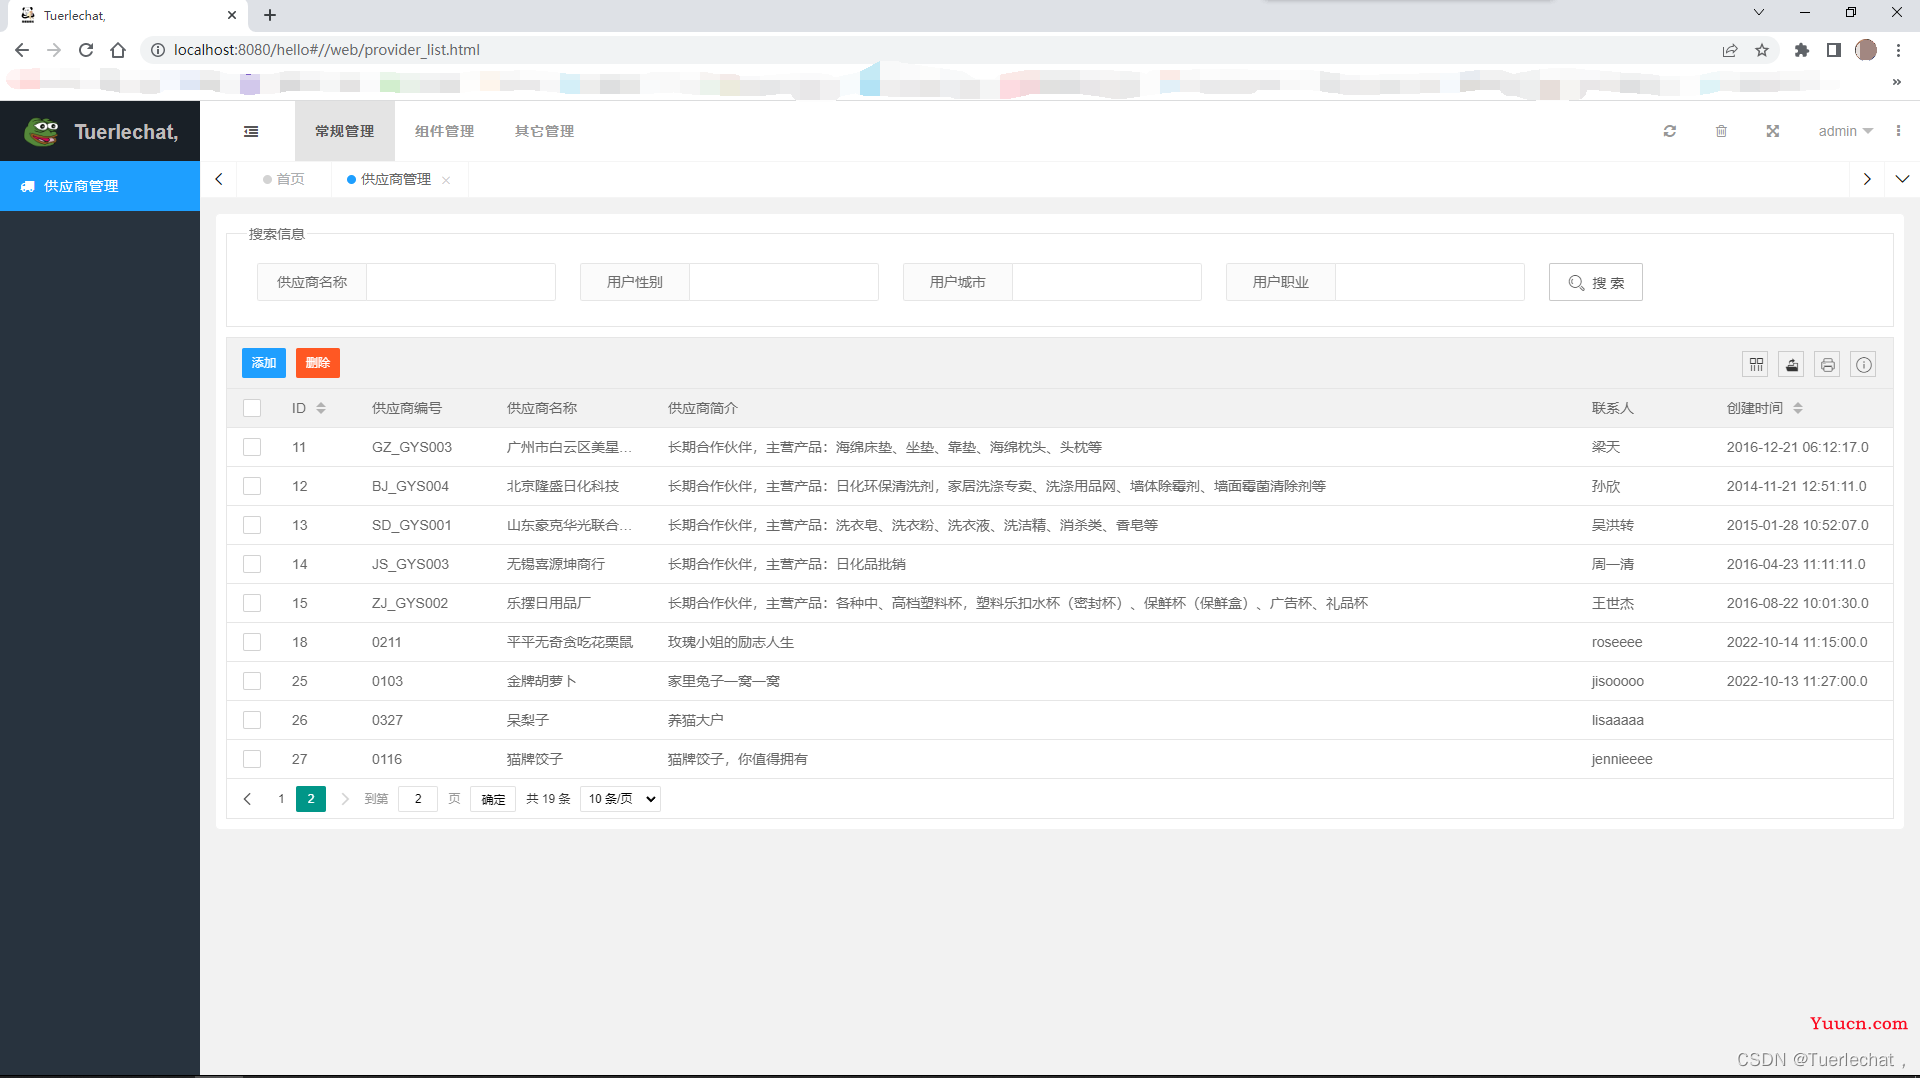
Task: Select the 常规管理 top menu
Action: (x=345, y=131)
